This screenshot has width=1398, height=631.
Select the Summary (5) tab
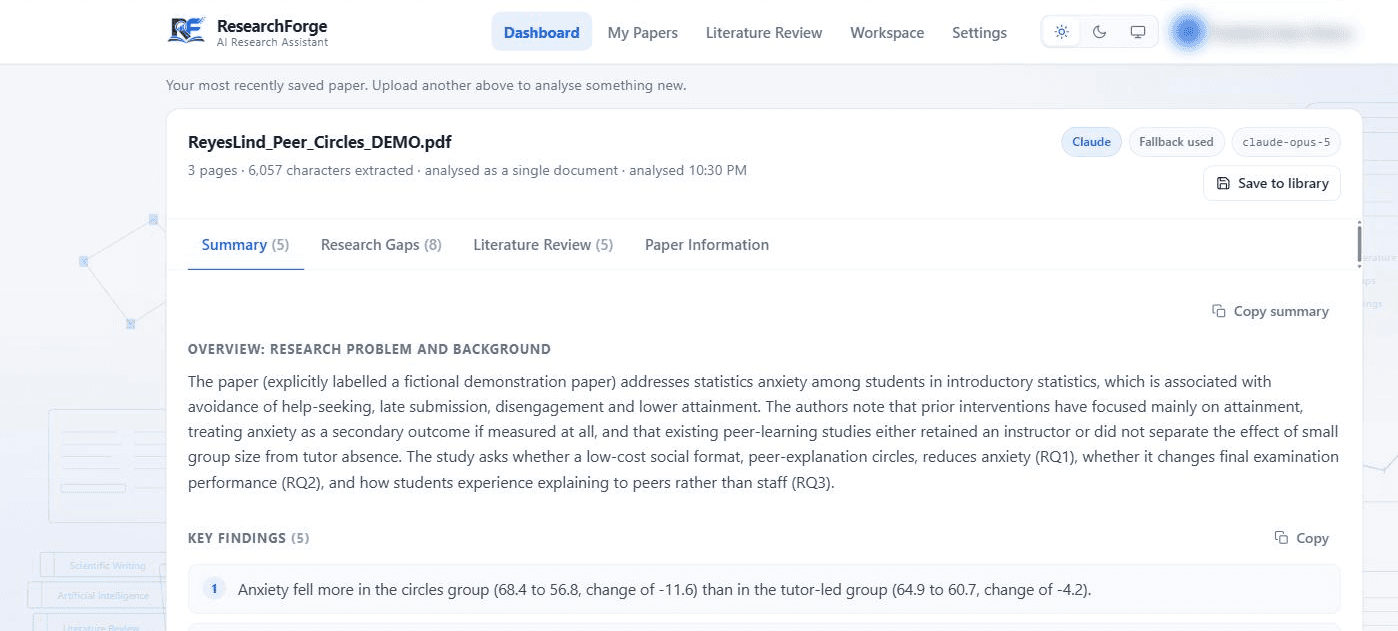(245, 245)
